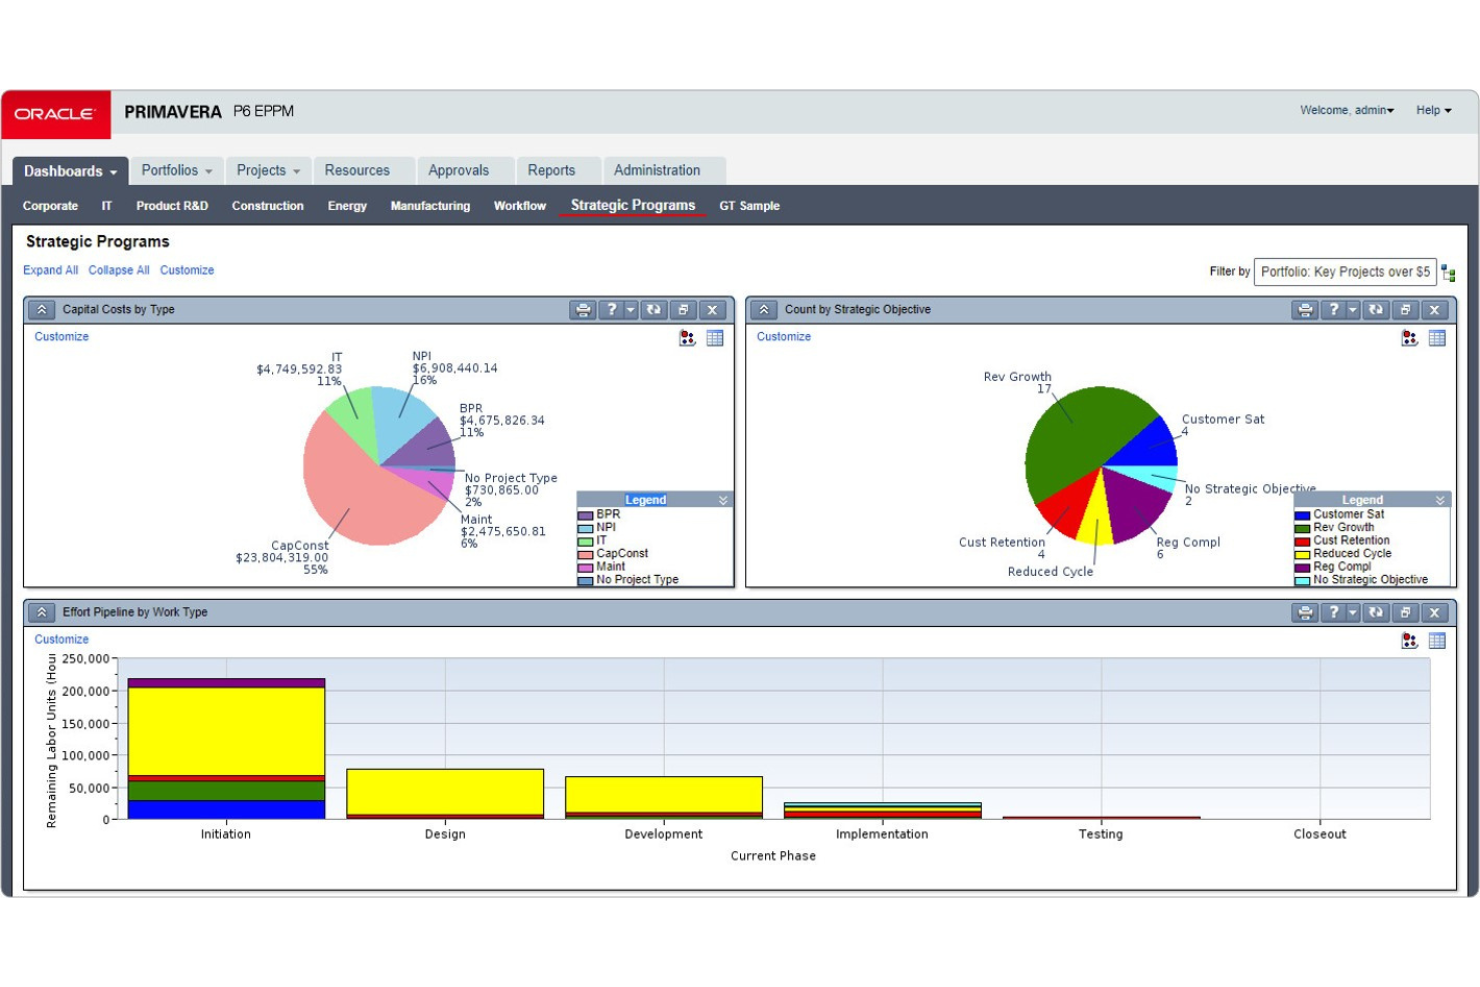Switch to the Workflow dashboard
Viewport: 1480px width, 987px height.
coord(520,206)
